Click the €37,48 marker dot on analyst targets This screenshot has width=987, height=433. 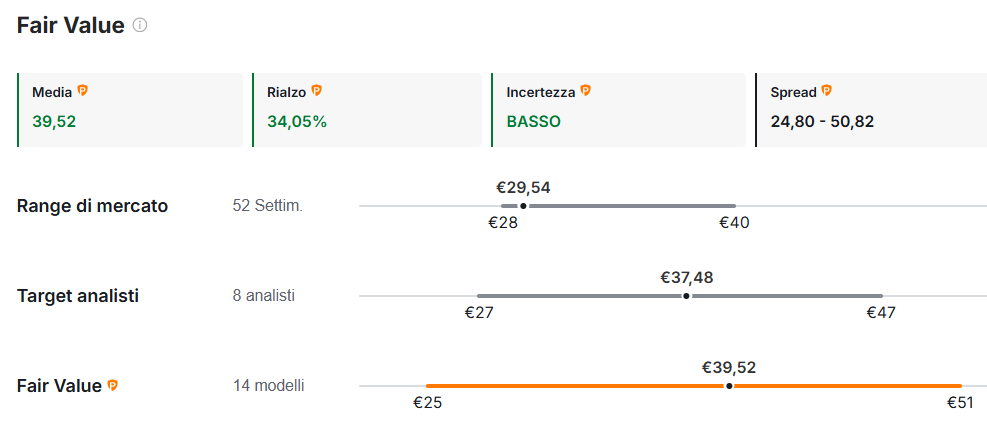686,296
